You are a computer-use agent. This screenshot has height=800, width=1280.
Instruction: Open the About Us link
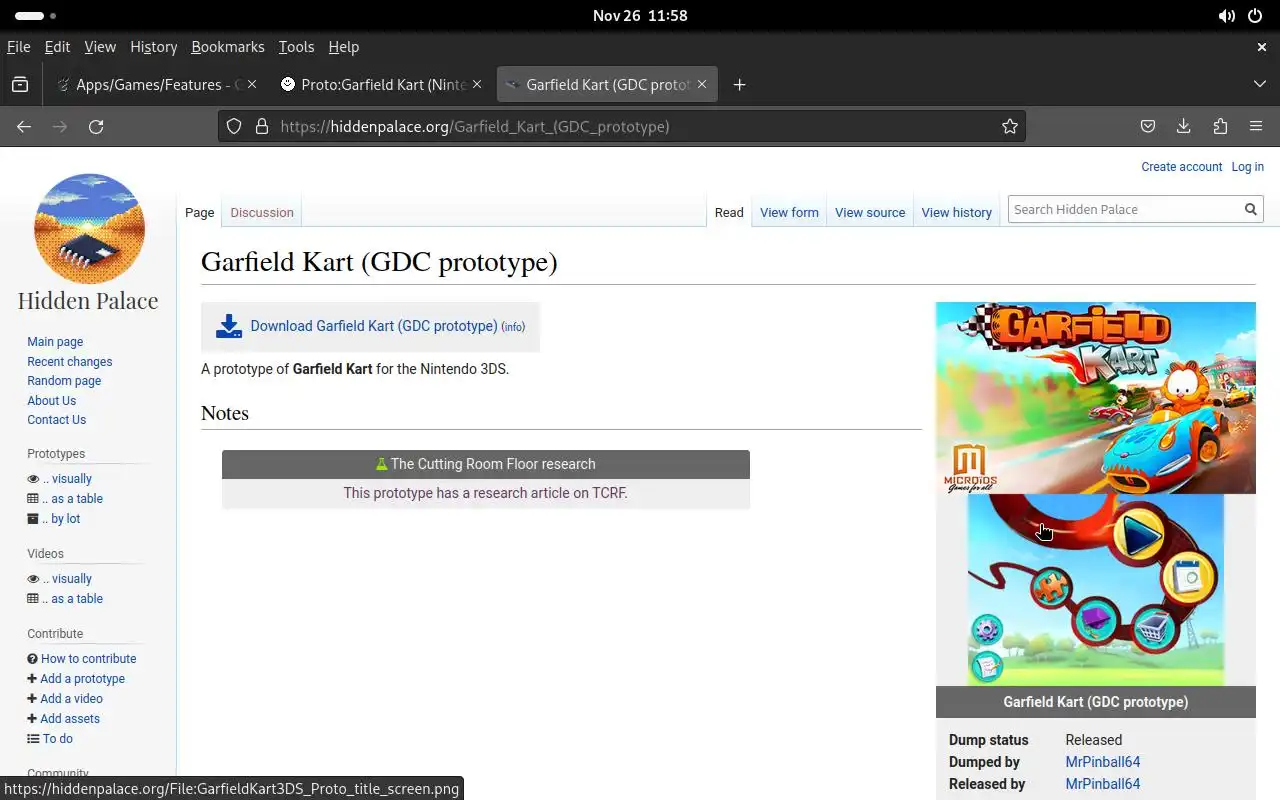[52, 401]
